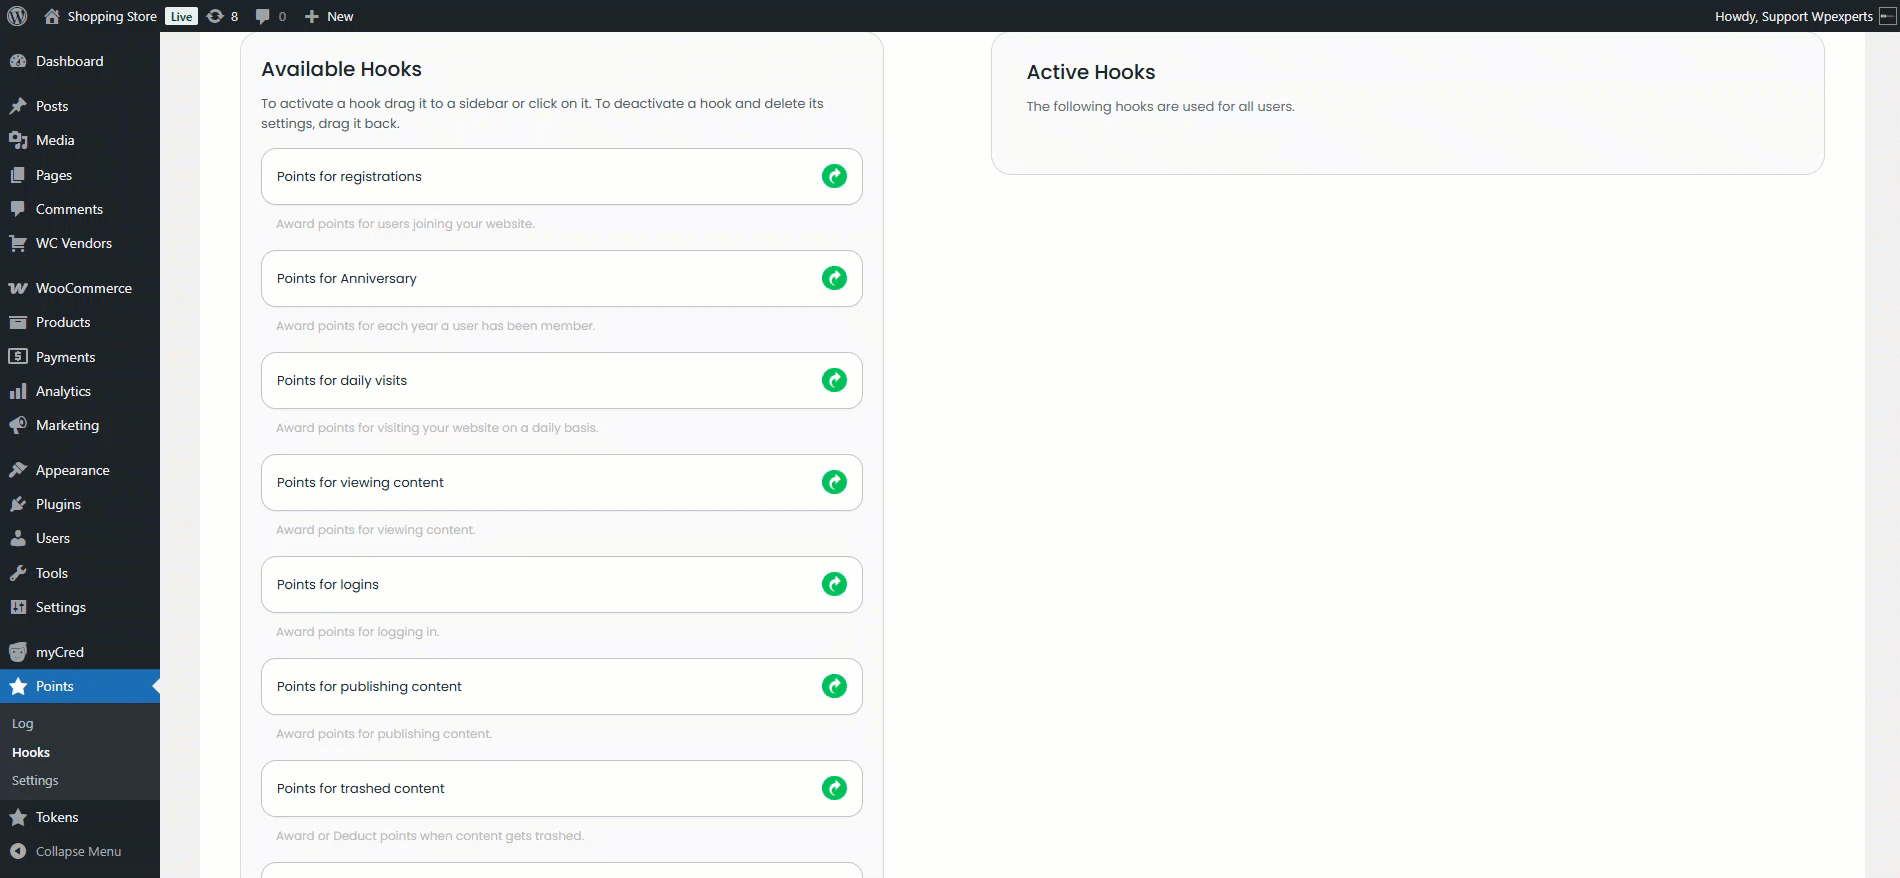The image size is (1900, 878).
Task: Open the myCred menu item
Action: [59, 652]
